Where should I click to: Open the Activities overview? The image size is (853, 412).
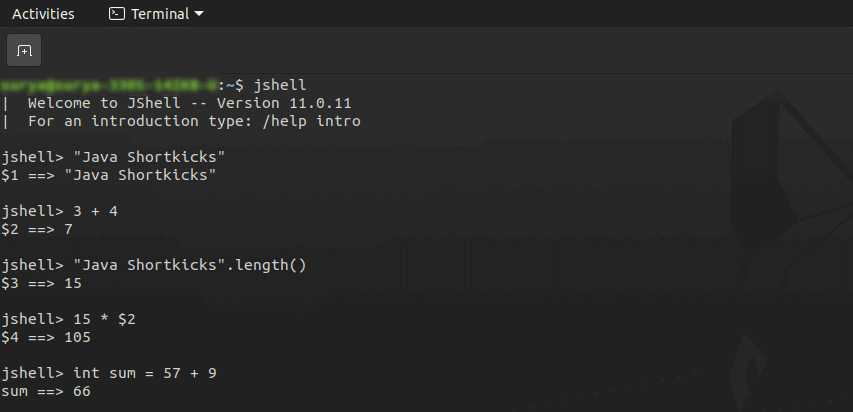(x=43, y=14)
